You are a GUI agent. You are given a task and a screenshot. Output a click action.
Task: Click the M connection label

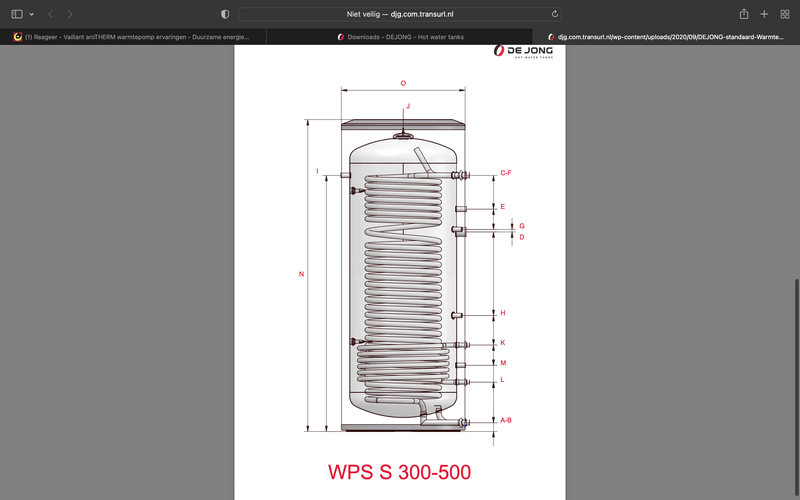click(503, 363)
